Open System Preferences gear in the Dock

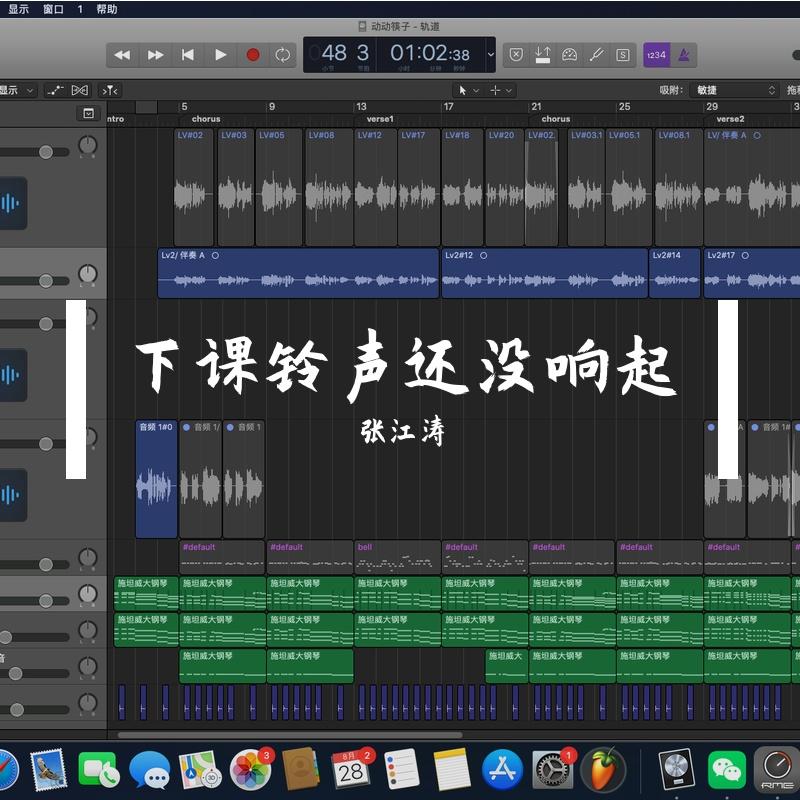click(x=553, y=770)
